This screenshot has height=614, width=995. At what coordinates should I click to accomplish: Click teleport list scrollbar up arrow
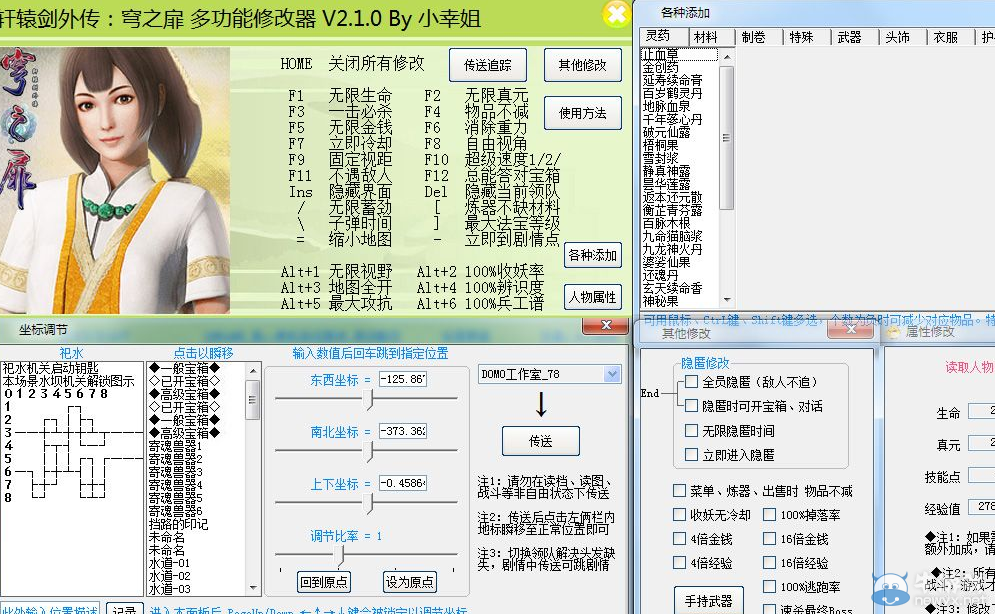tap(253, 370)
